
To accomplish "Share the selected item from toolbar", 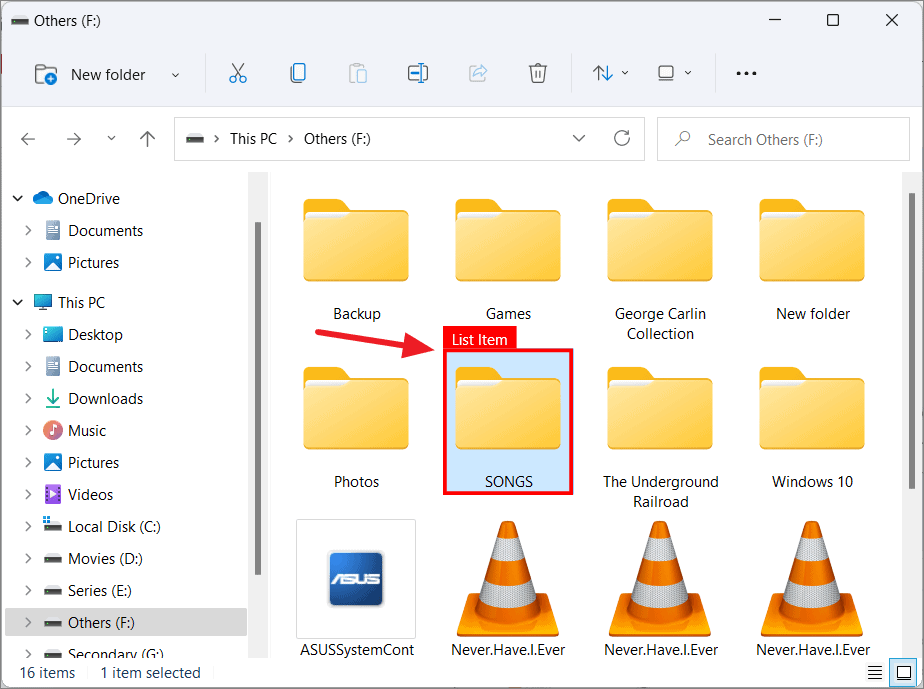I will 478,72.
